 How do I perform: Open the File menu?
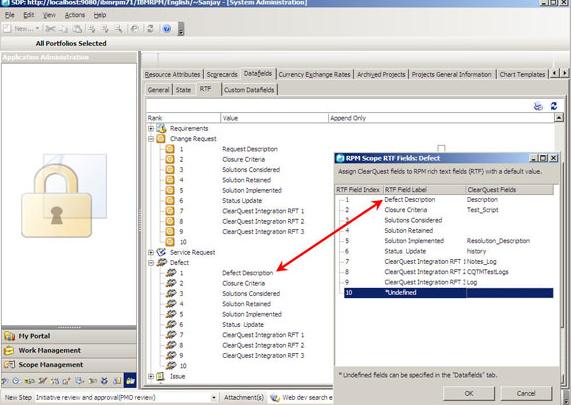tap(10, 15)
